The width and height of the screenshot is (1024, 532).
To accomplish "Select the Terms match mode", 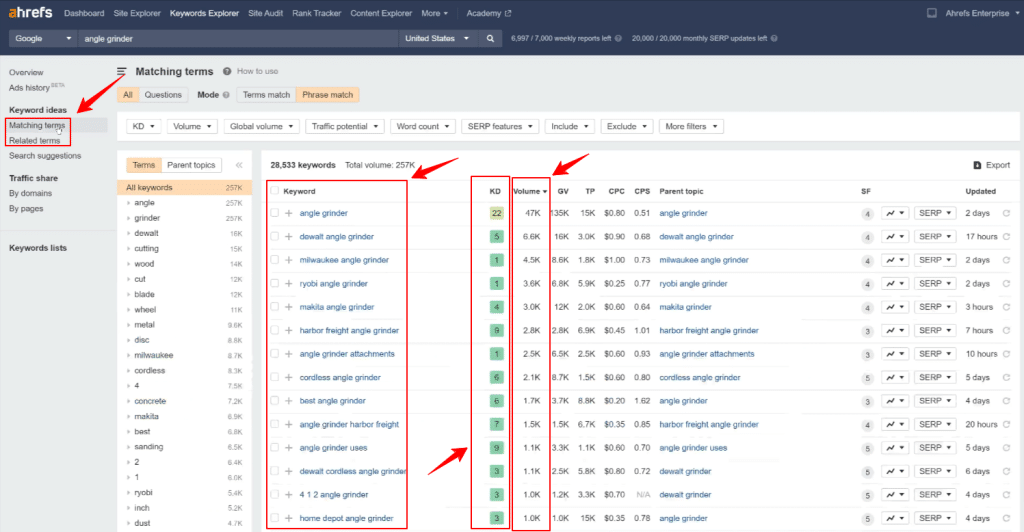I will (266, 95).
